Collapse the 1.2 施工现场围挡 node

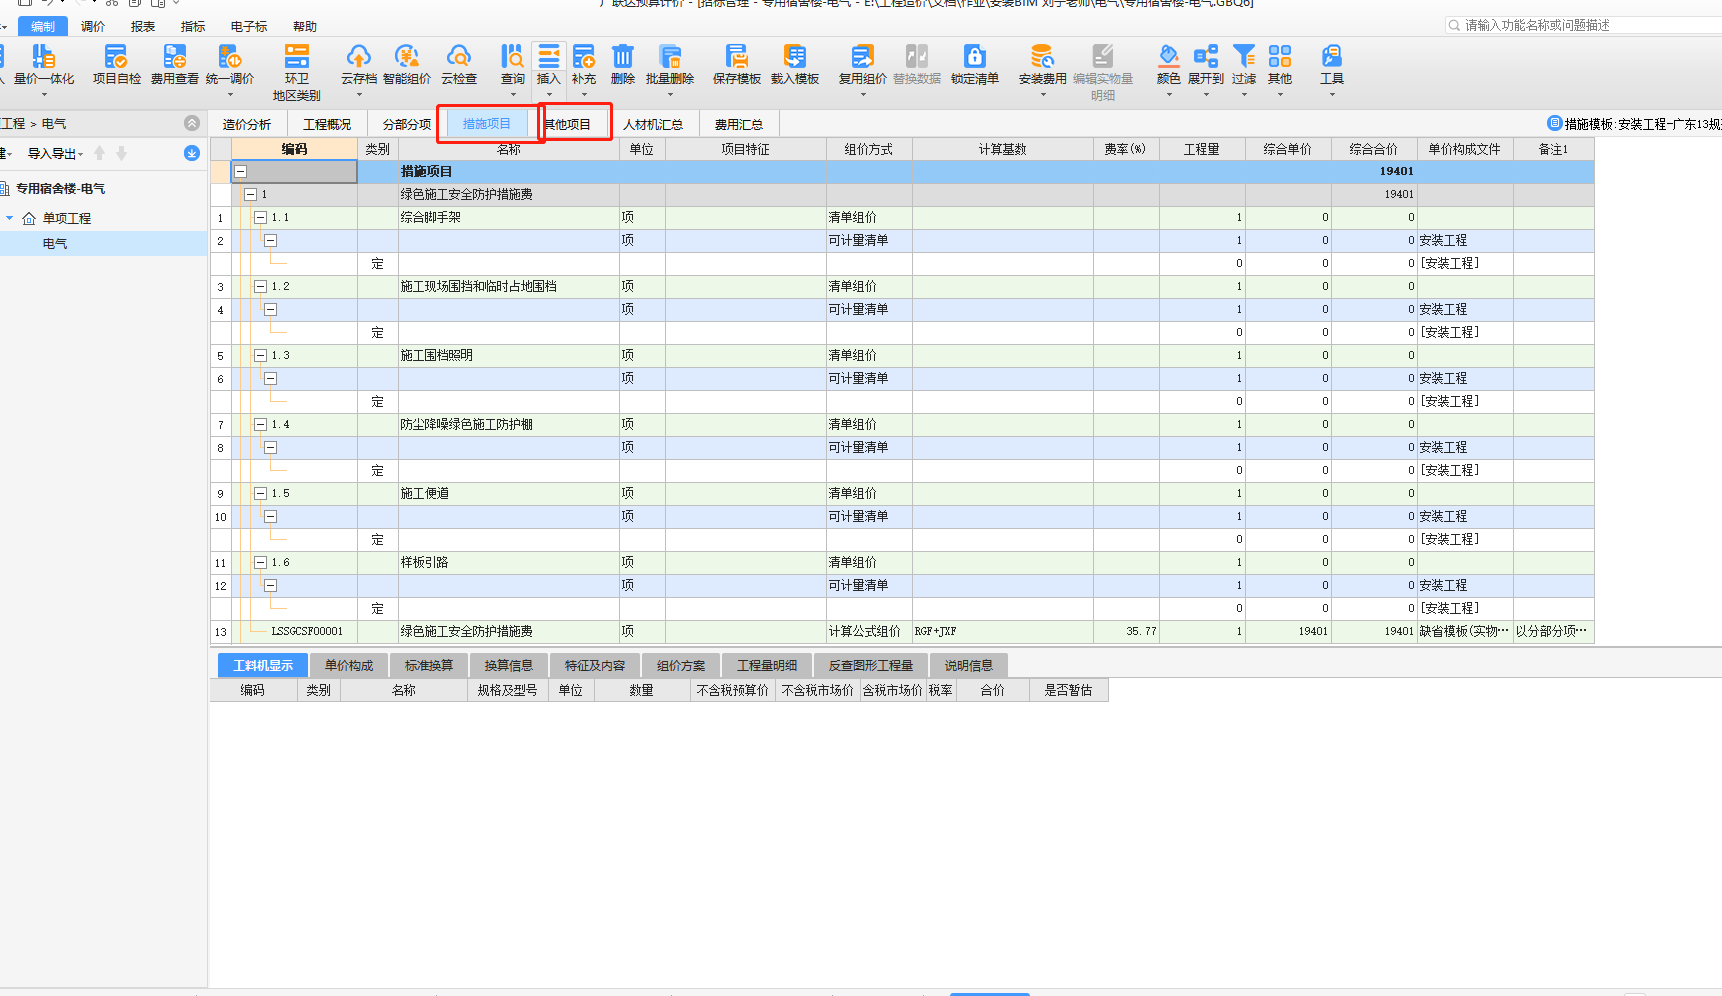point(260,286)
